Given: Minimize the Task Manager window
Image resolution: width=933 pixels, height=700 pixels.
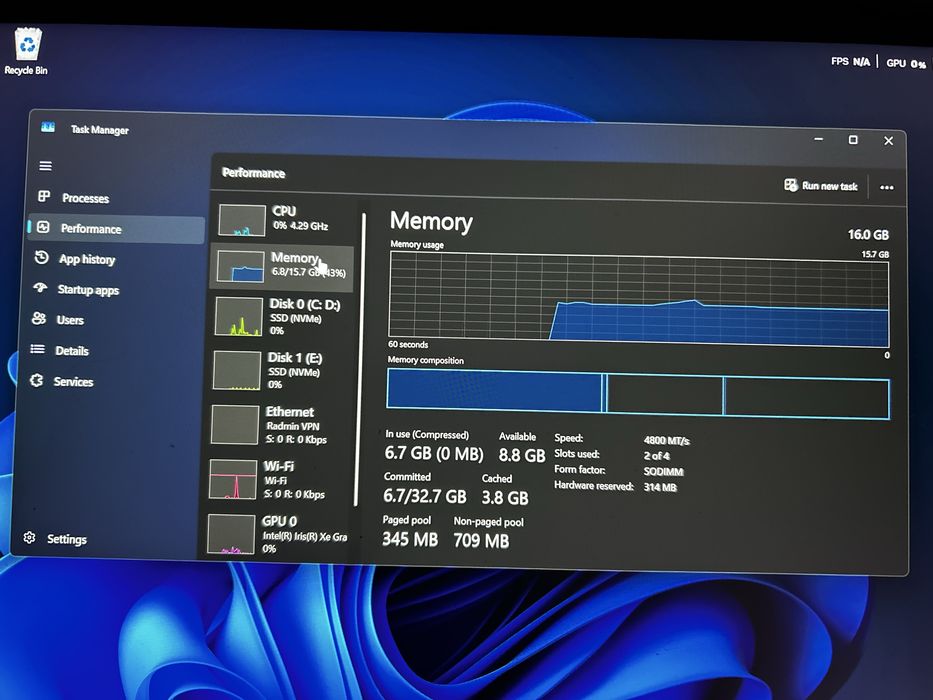Looking at the screenshot, I should [x=819, y=139].
